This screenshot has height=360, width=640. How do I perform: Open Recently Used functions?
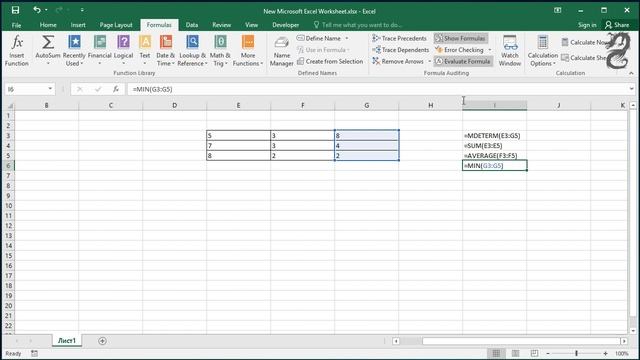[x=74, y=51]
